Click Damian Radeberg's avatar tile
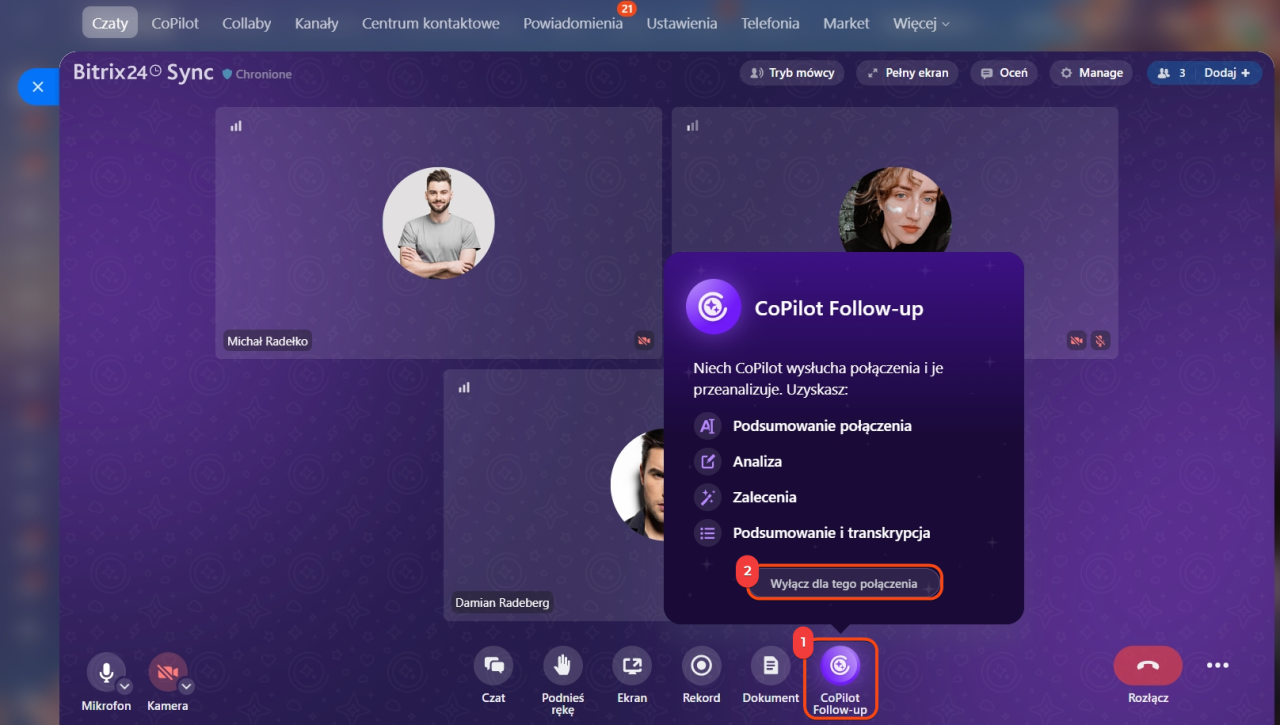The width and height of the screenshot is (1280, 725). [637, 485]
